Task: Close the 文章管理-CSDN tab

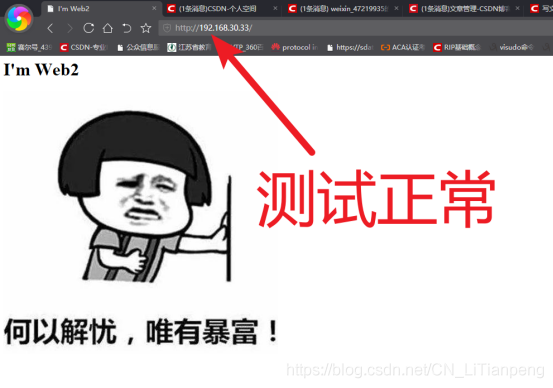Action: click(x=517, y=8)
